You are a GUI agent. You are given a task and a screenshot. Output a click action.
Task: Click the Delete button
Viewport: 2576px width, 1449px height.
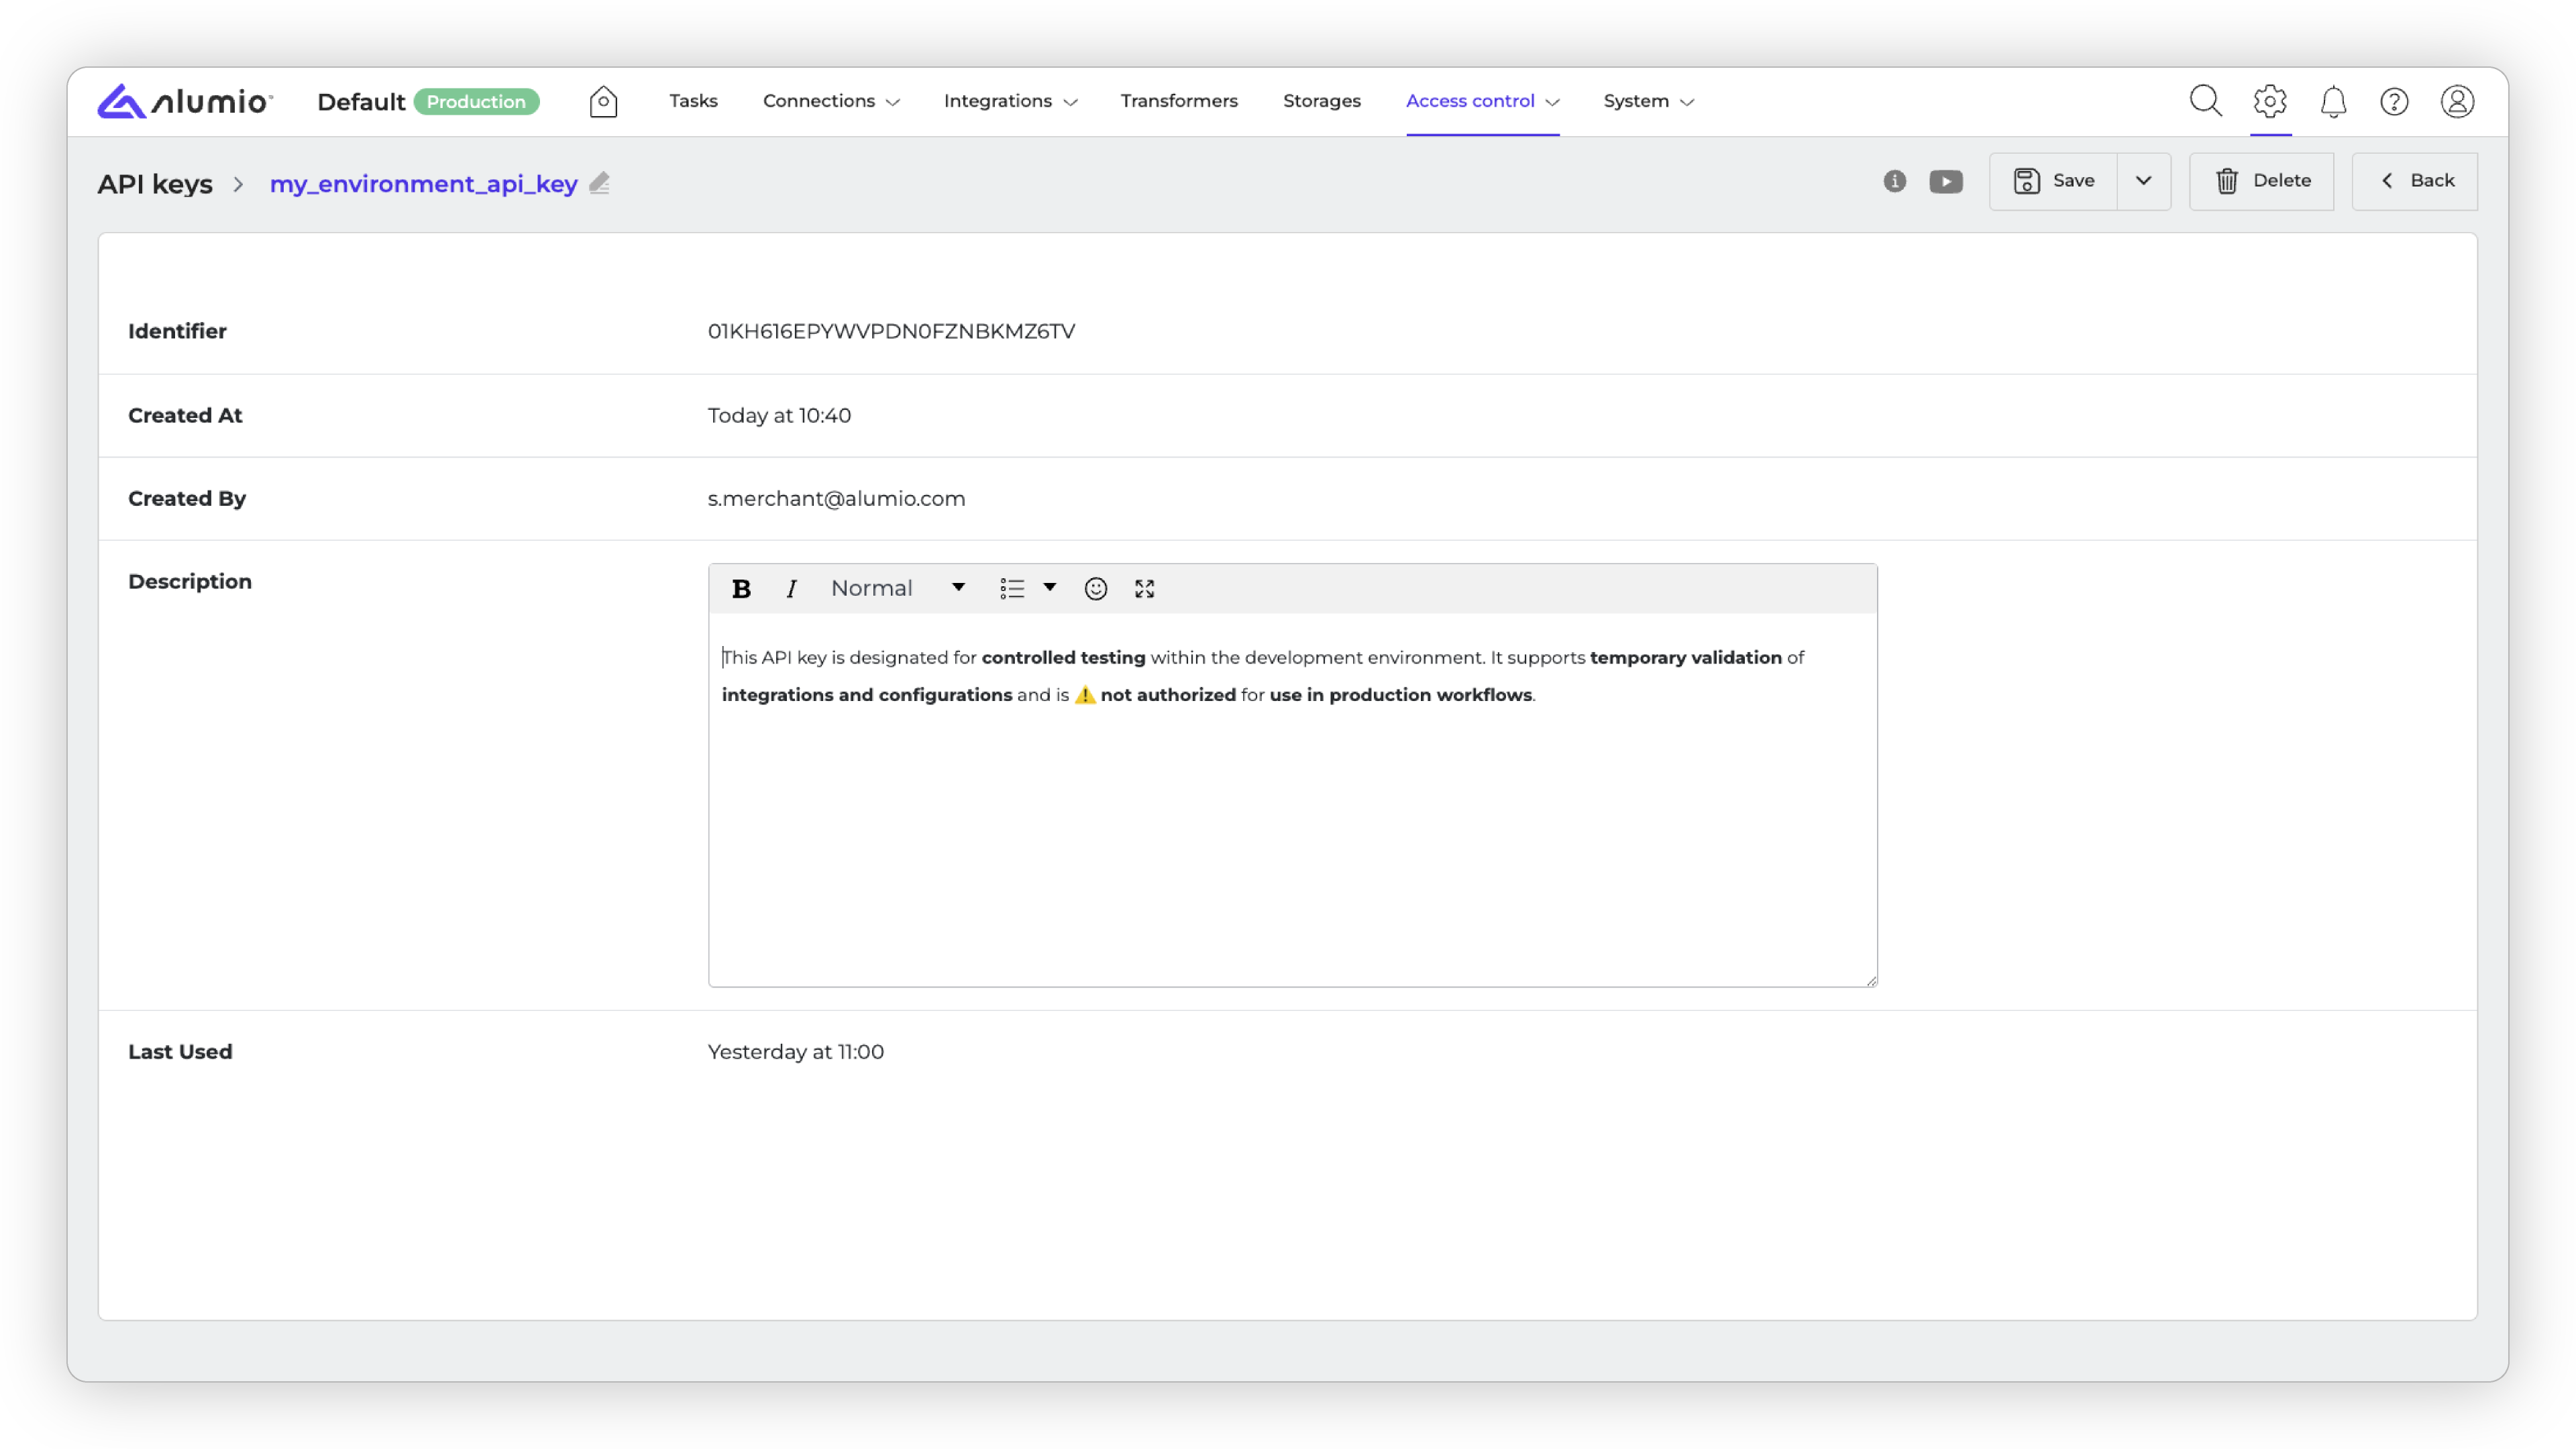(x=2261, y=181)
